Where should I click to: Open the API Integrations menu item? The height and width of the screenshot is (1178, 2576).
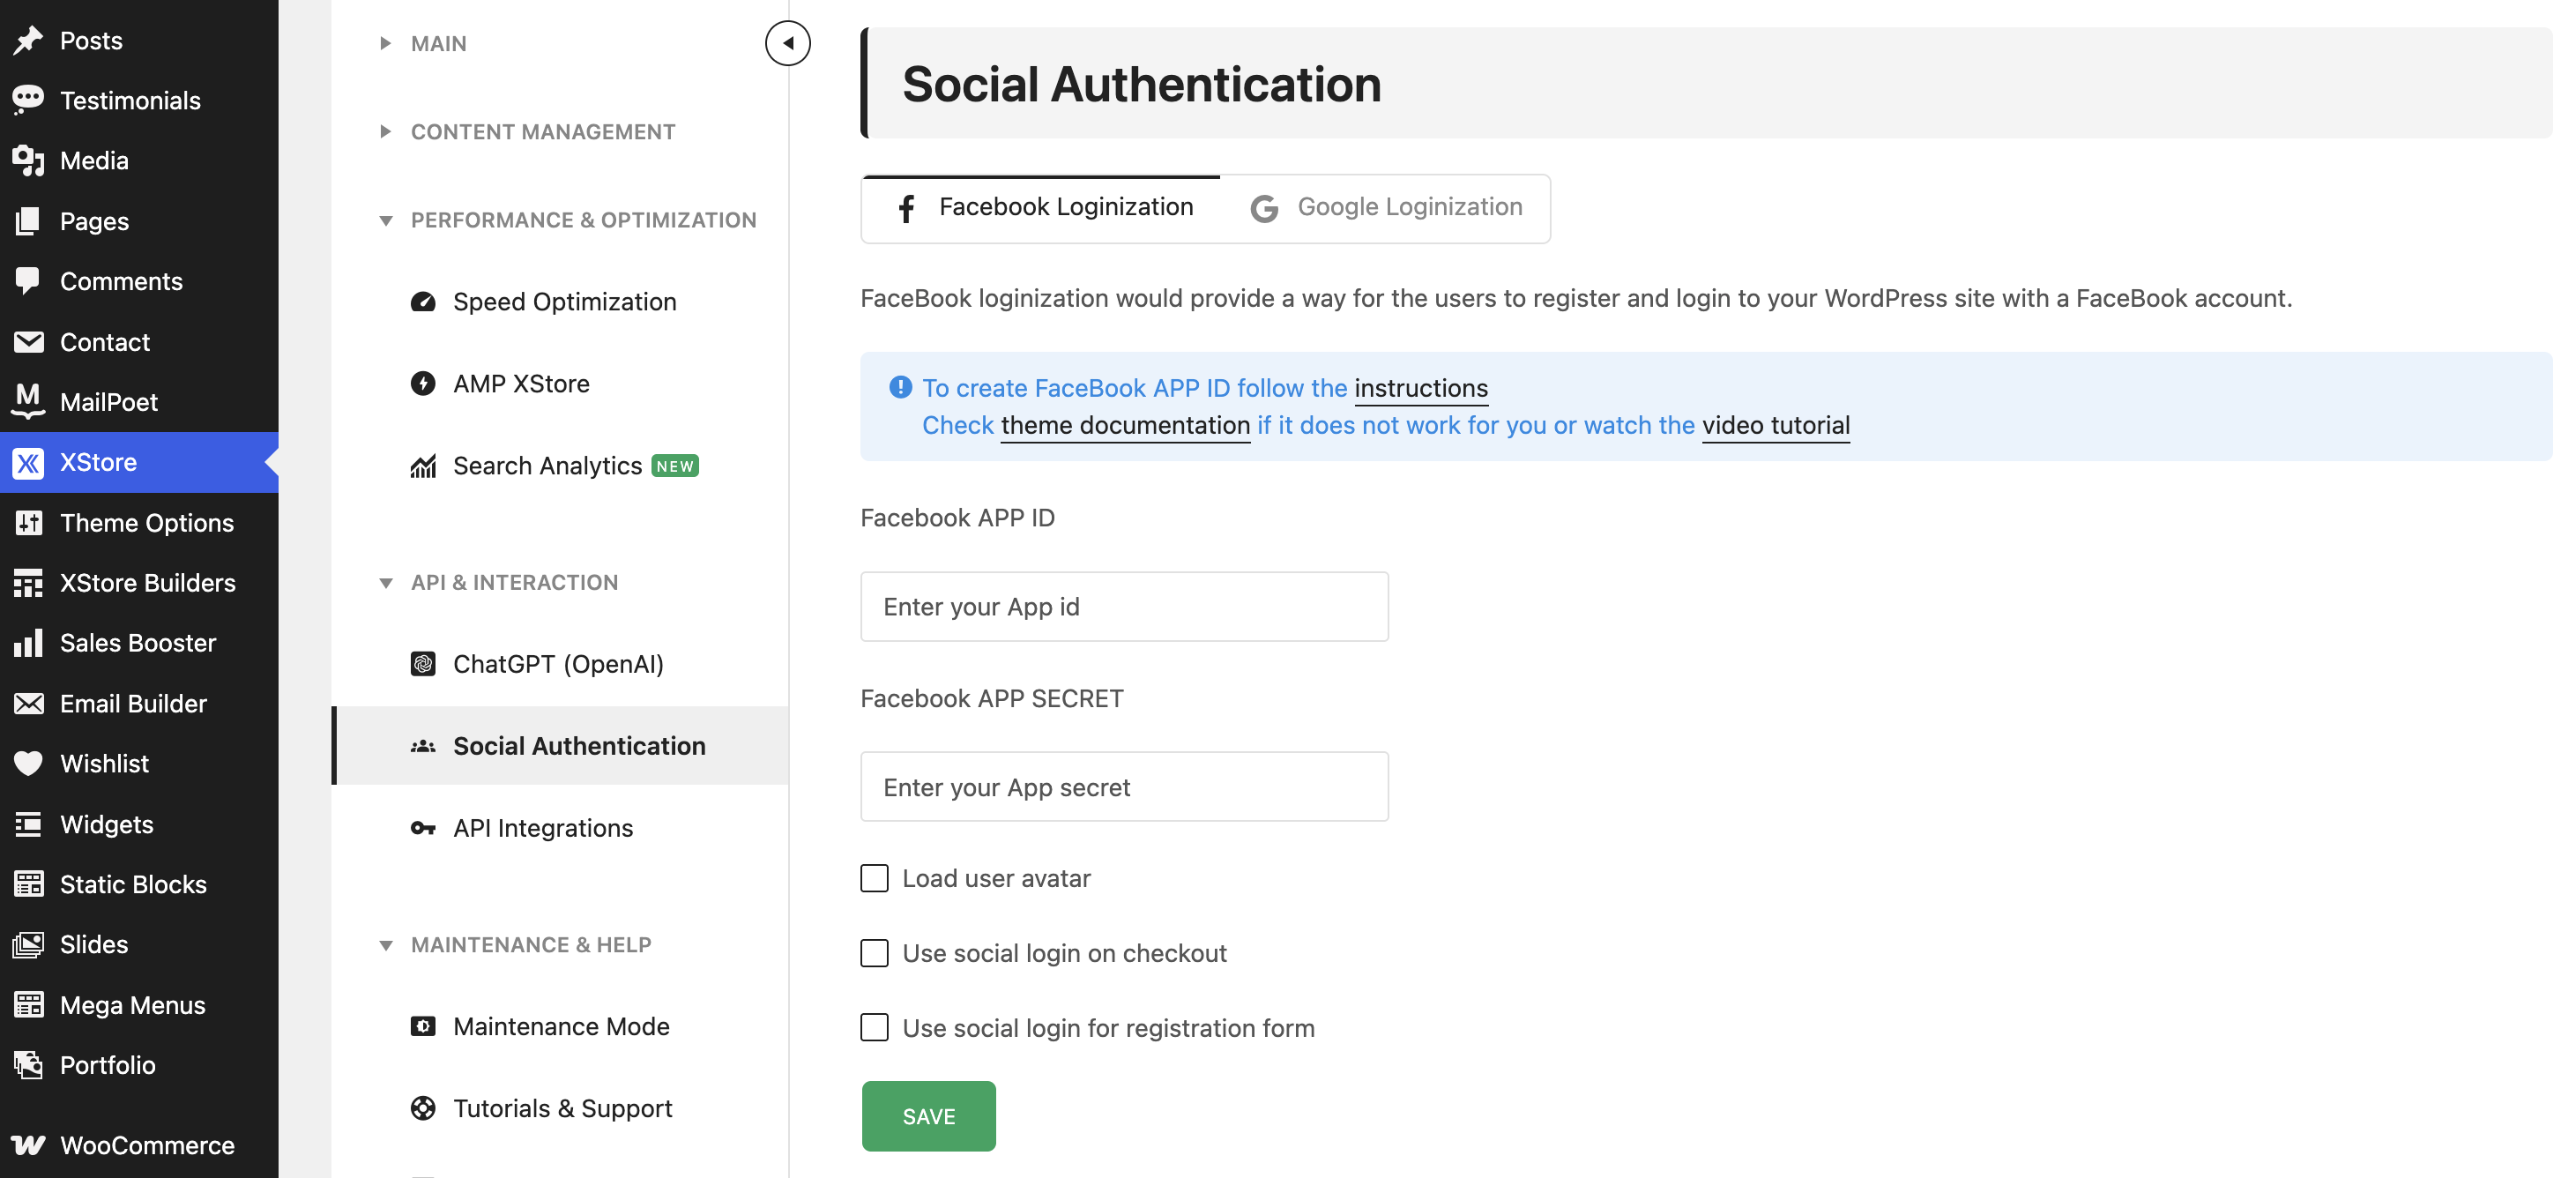(561, 828)
